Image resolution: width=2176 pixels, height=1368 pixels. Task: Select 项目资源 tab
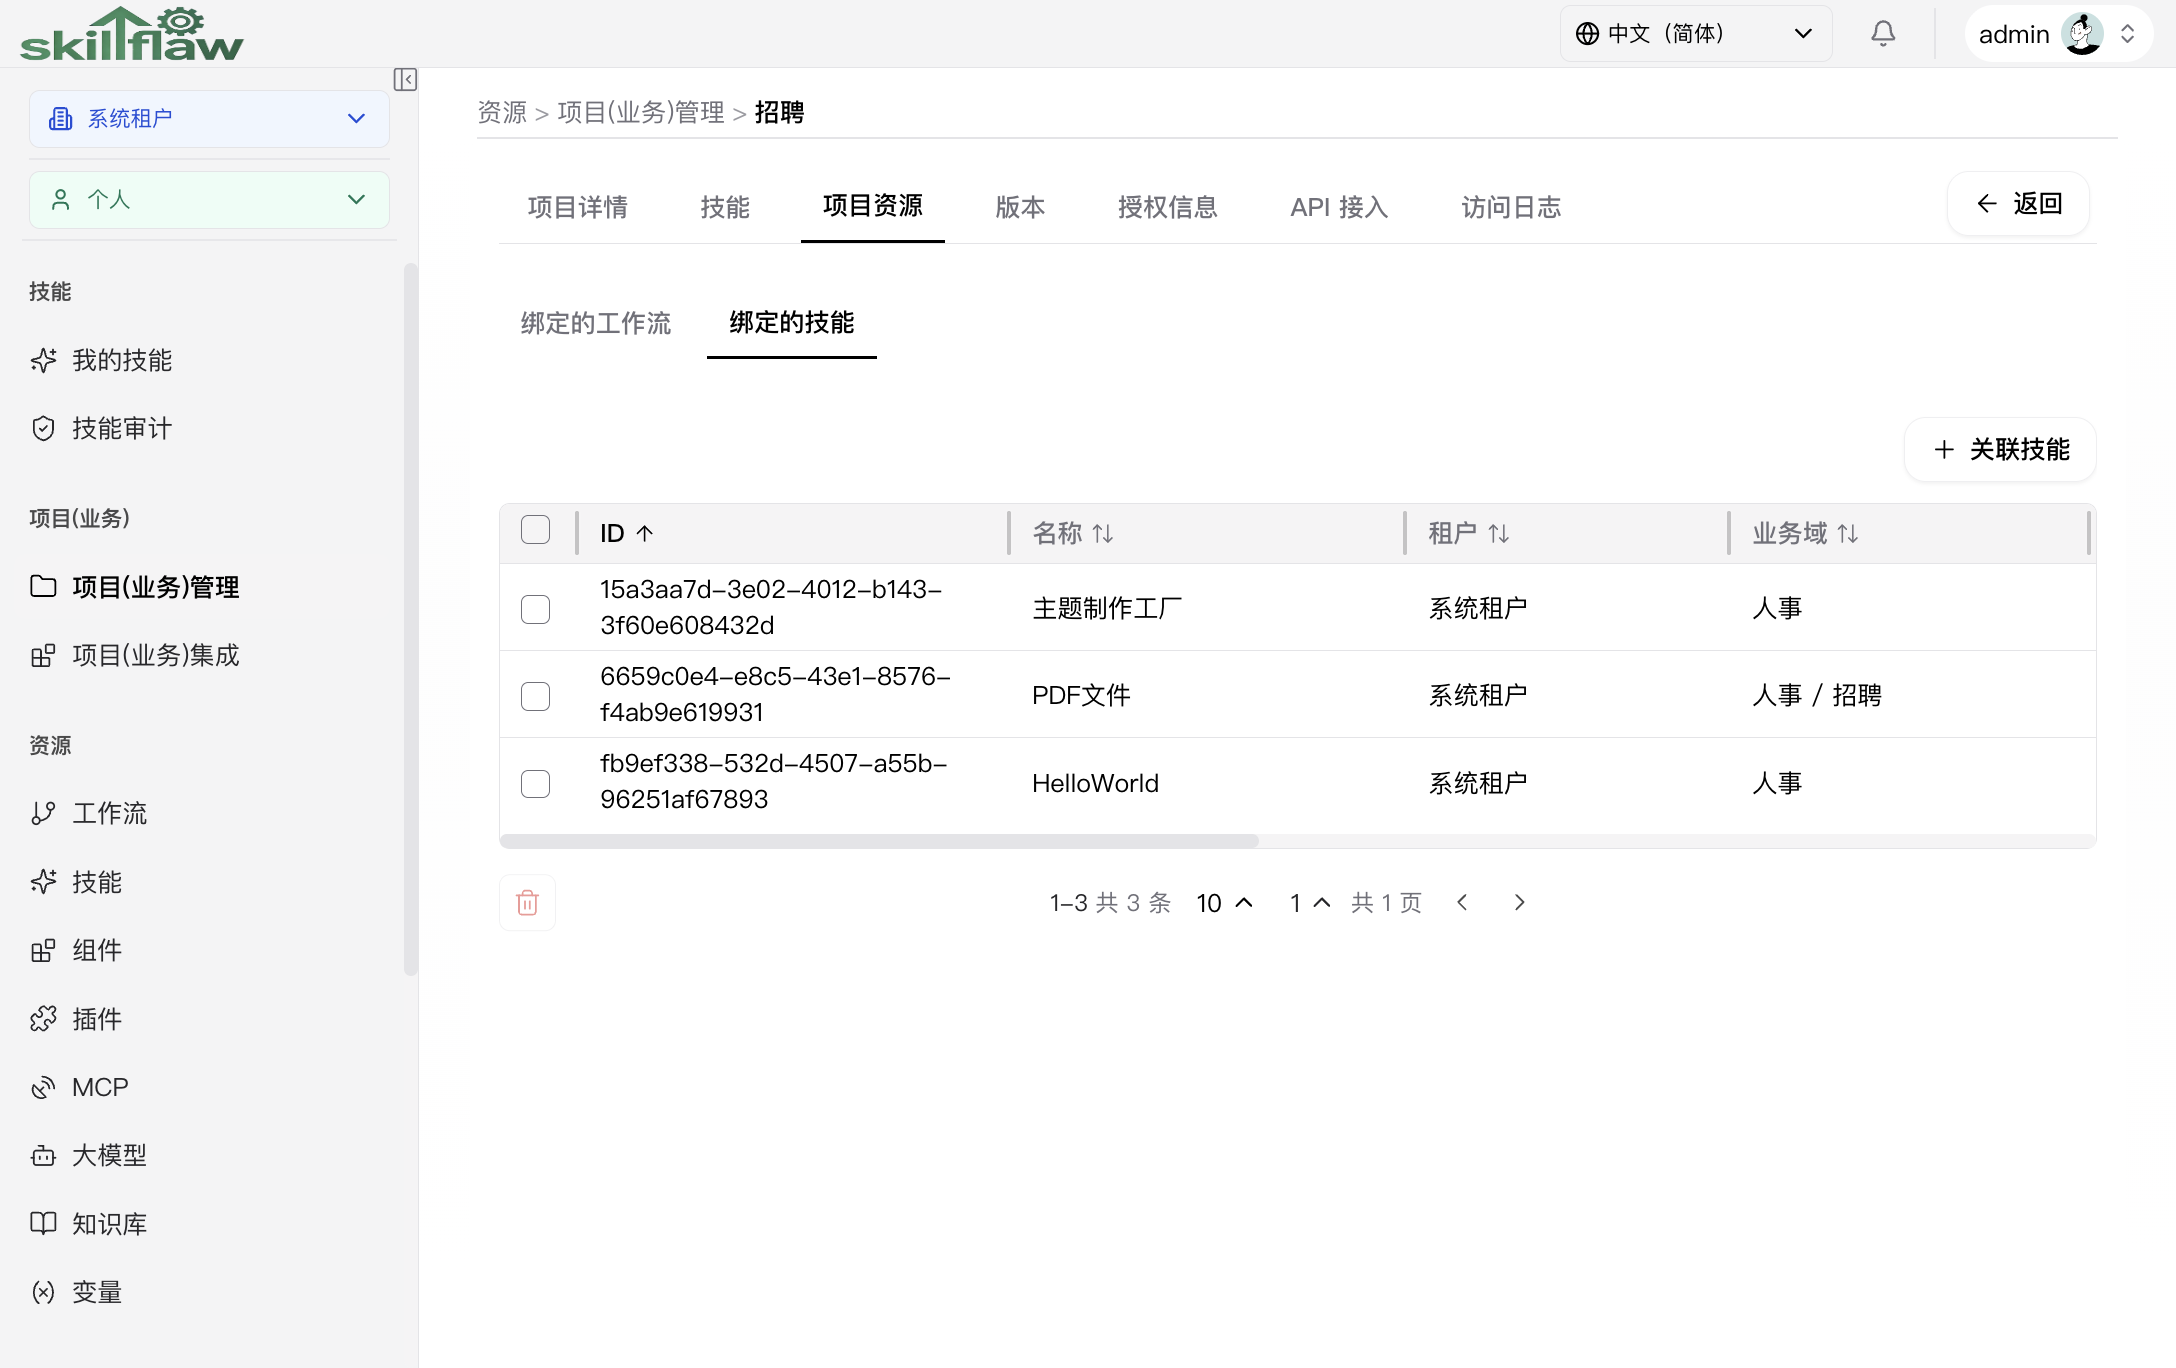873,206
